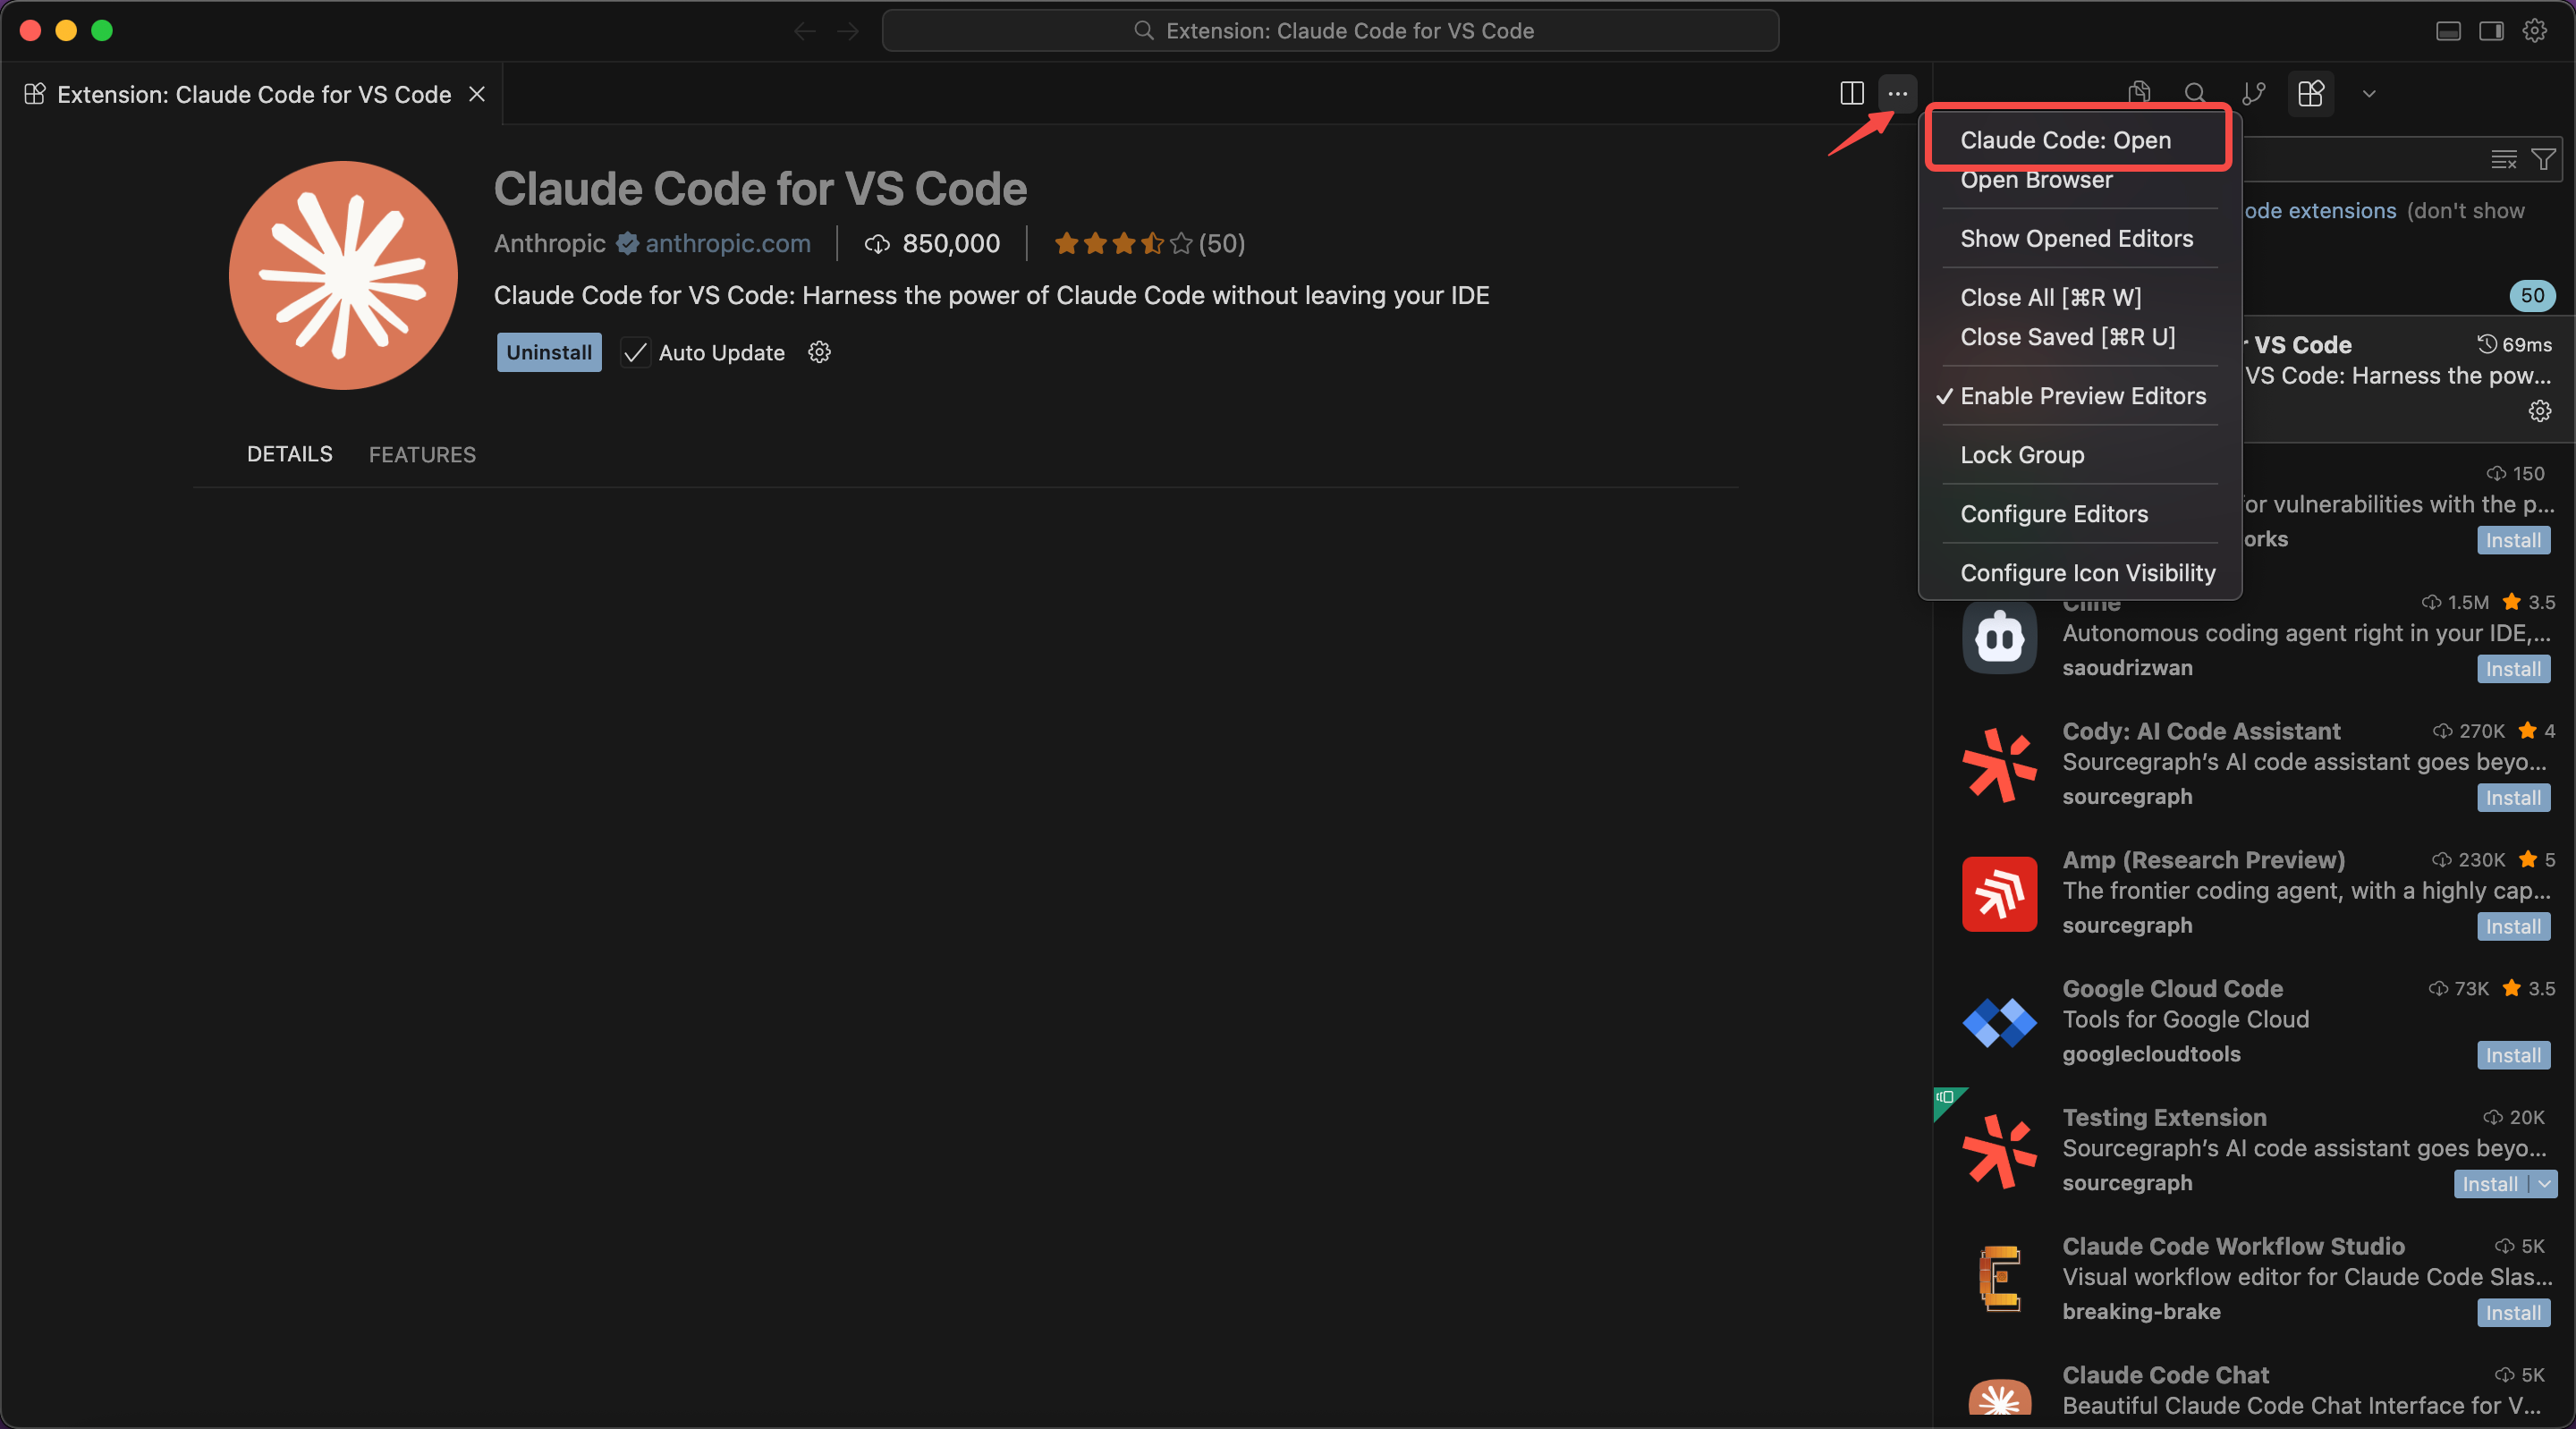The height and width of the screenshot is (1429, 2576).
Task: Install Cody: AI Code Assistant
Action: [x=2513, y=798]
